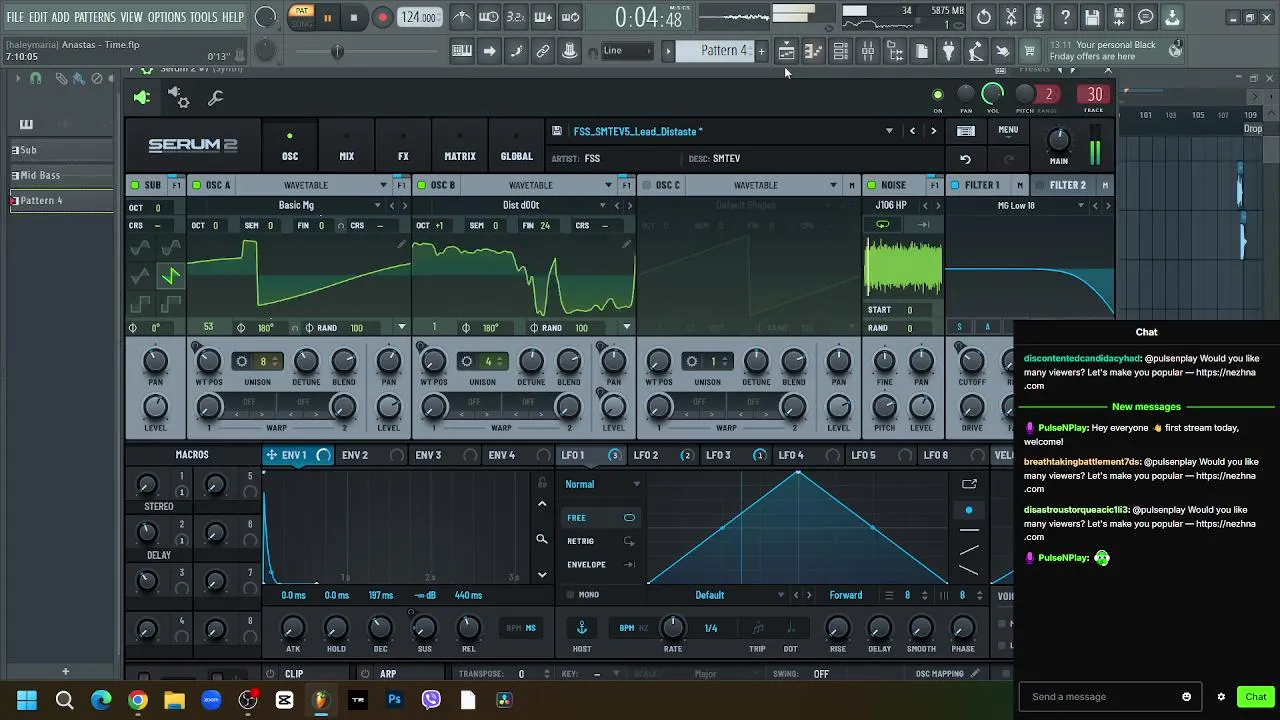1280x720 pixels.
Task: Click the LFO RATE knob
Action: click(x=673, y=627)
